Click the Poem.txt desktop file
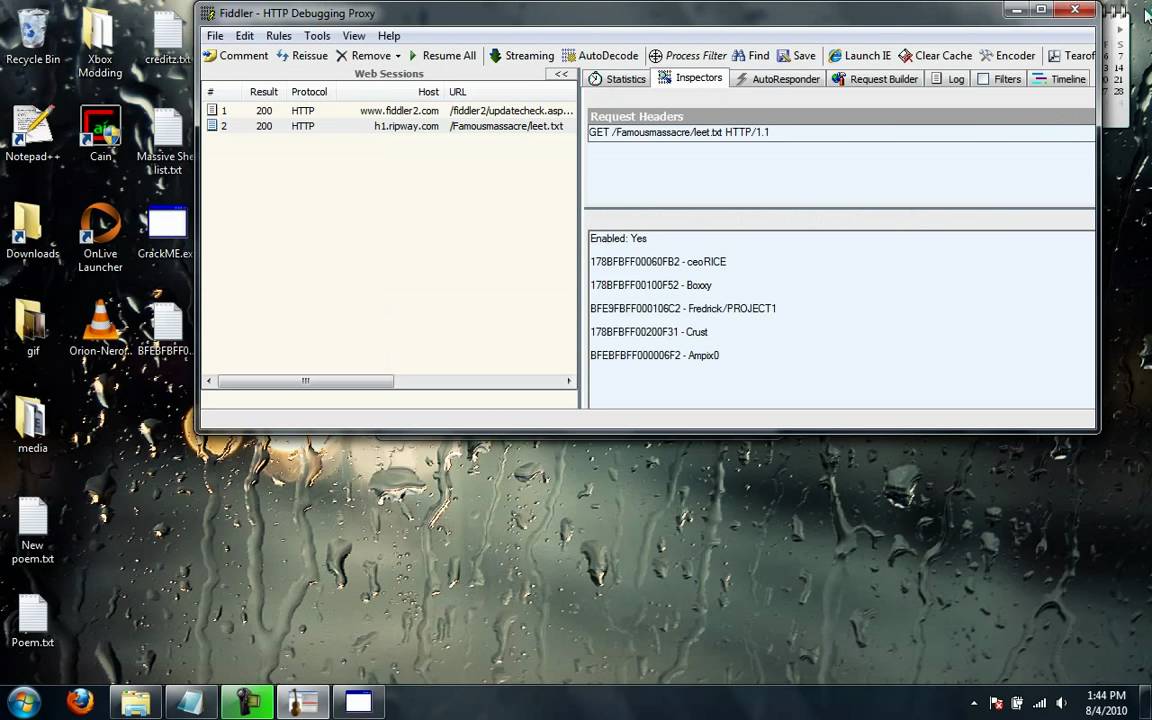Image resolution: width=1152 pixels, height=720 pixels. (32, 621)
